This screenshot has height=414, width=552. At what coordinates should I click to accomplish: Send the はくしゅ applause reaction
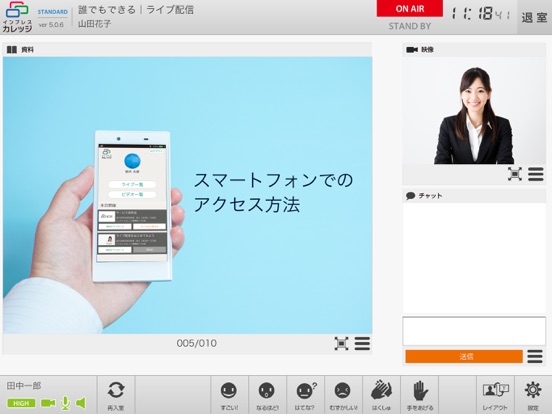pos(381,394)
